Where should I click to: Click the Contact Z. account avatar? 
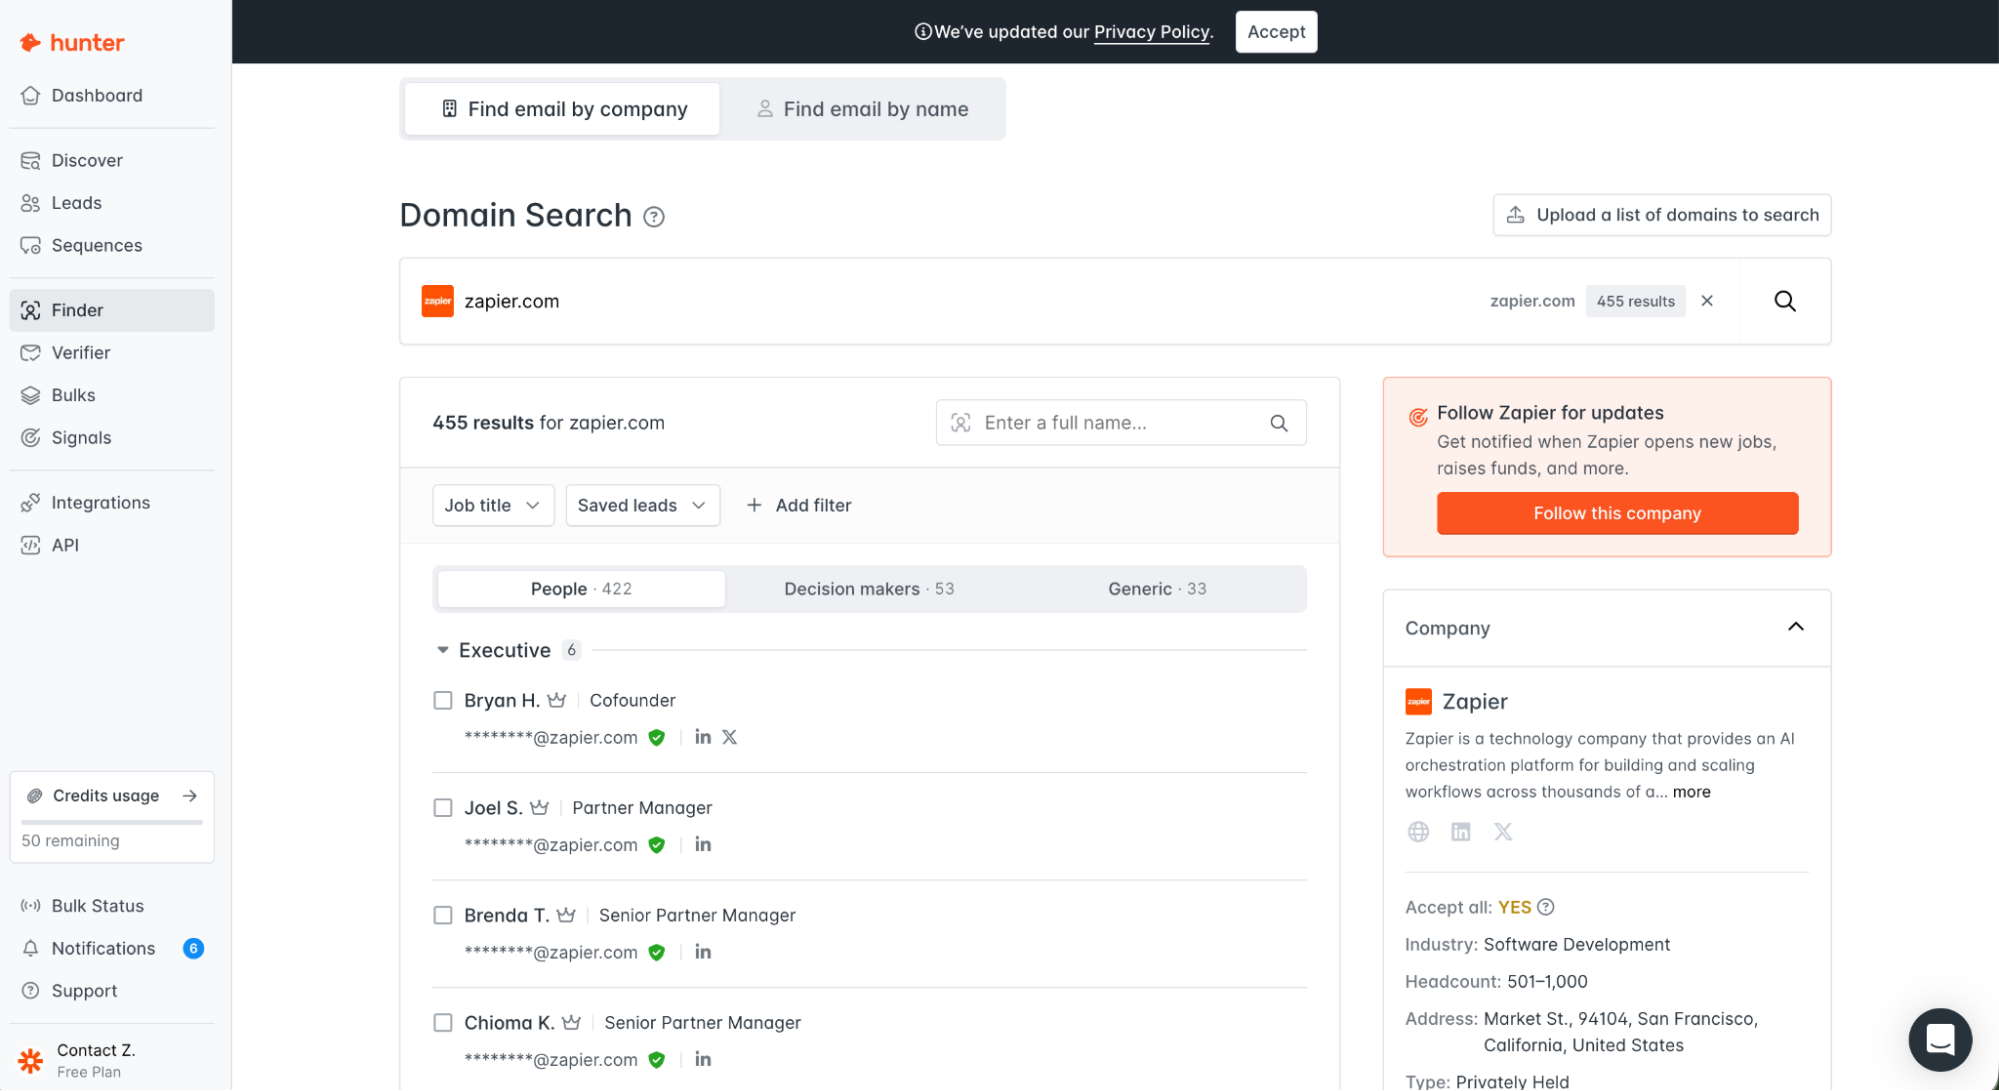tap(31, 1060)
